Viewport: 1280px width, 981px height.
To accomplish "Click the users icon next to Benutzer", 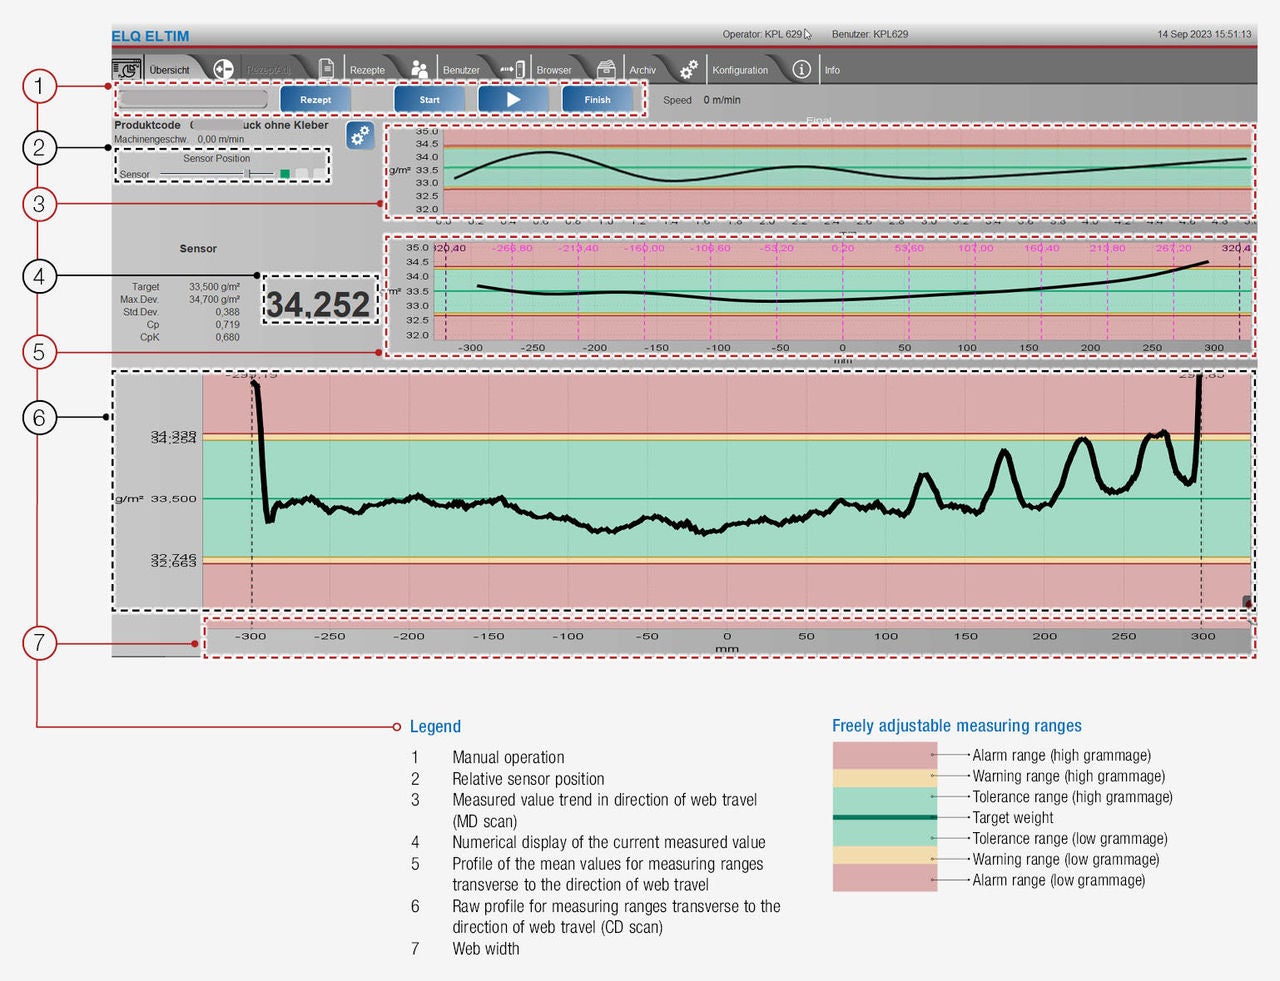I will click(x=420, y=69).
